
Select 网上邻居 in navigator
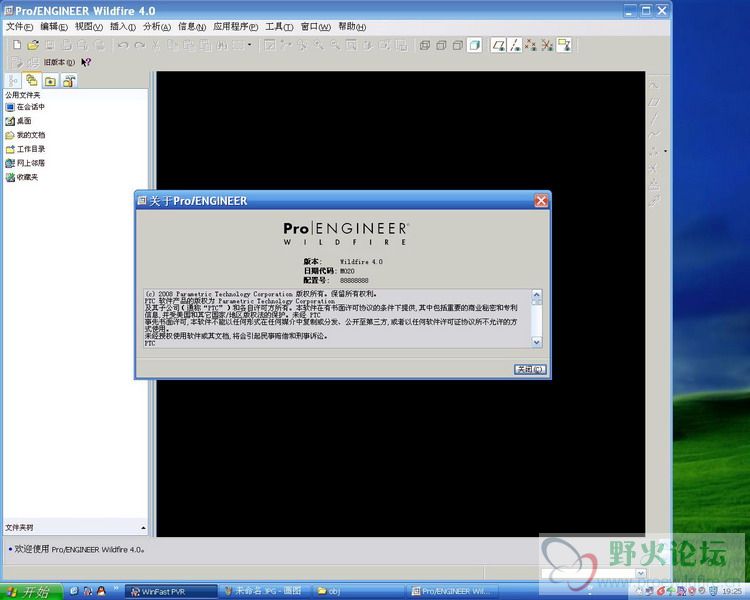pos(25,163)
